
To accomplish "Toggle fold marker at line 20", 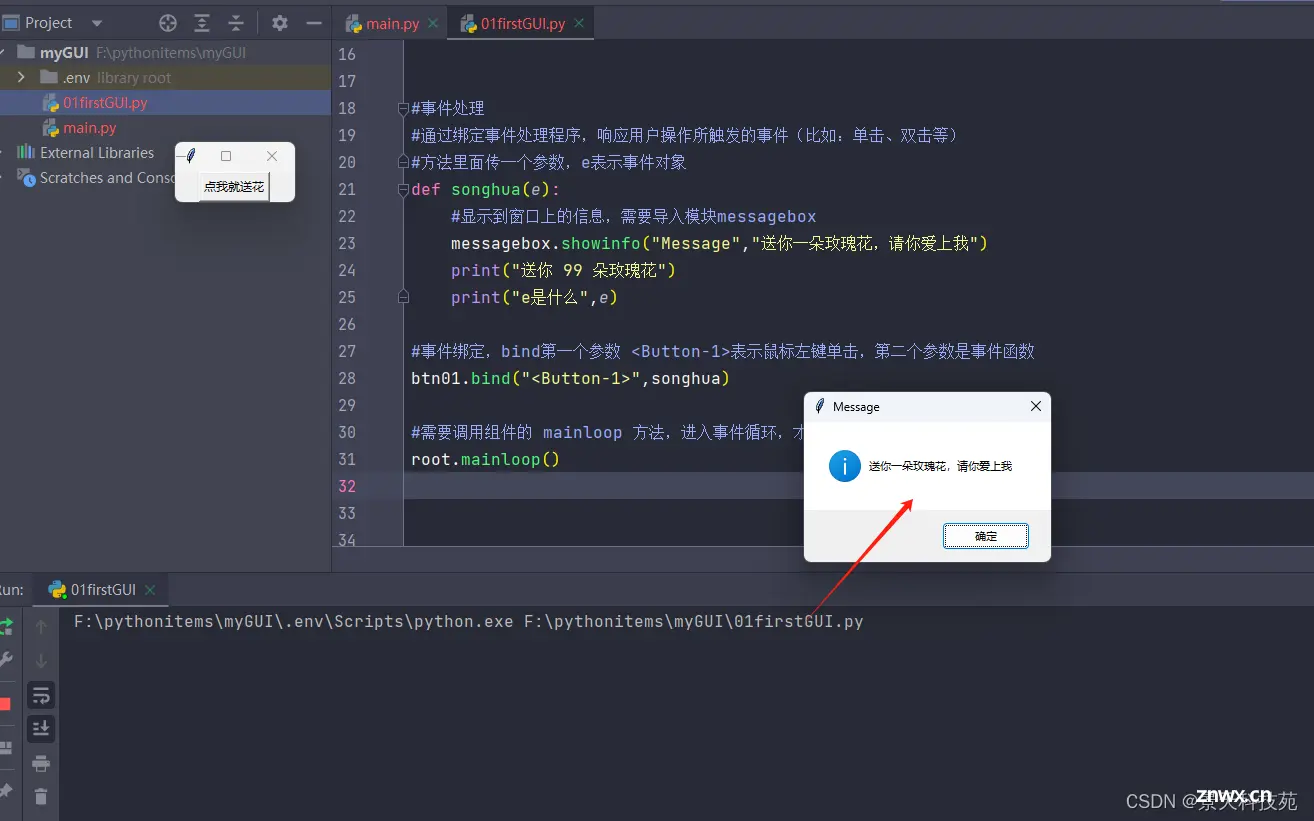I will [x=403, y=162].
